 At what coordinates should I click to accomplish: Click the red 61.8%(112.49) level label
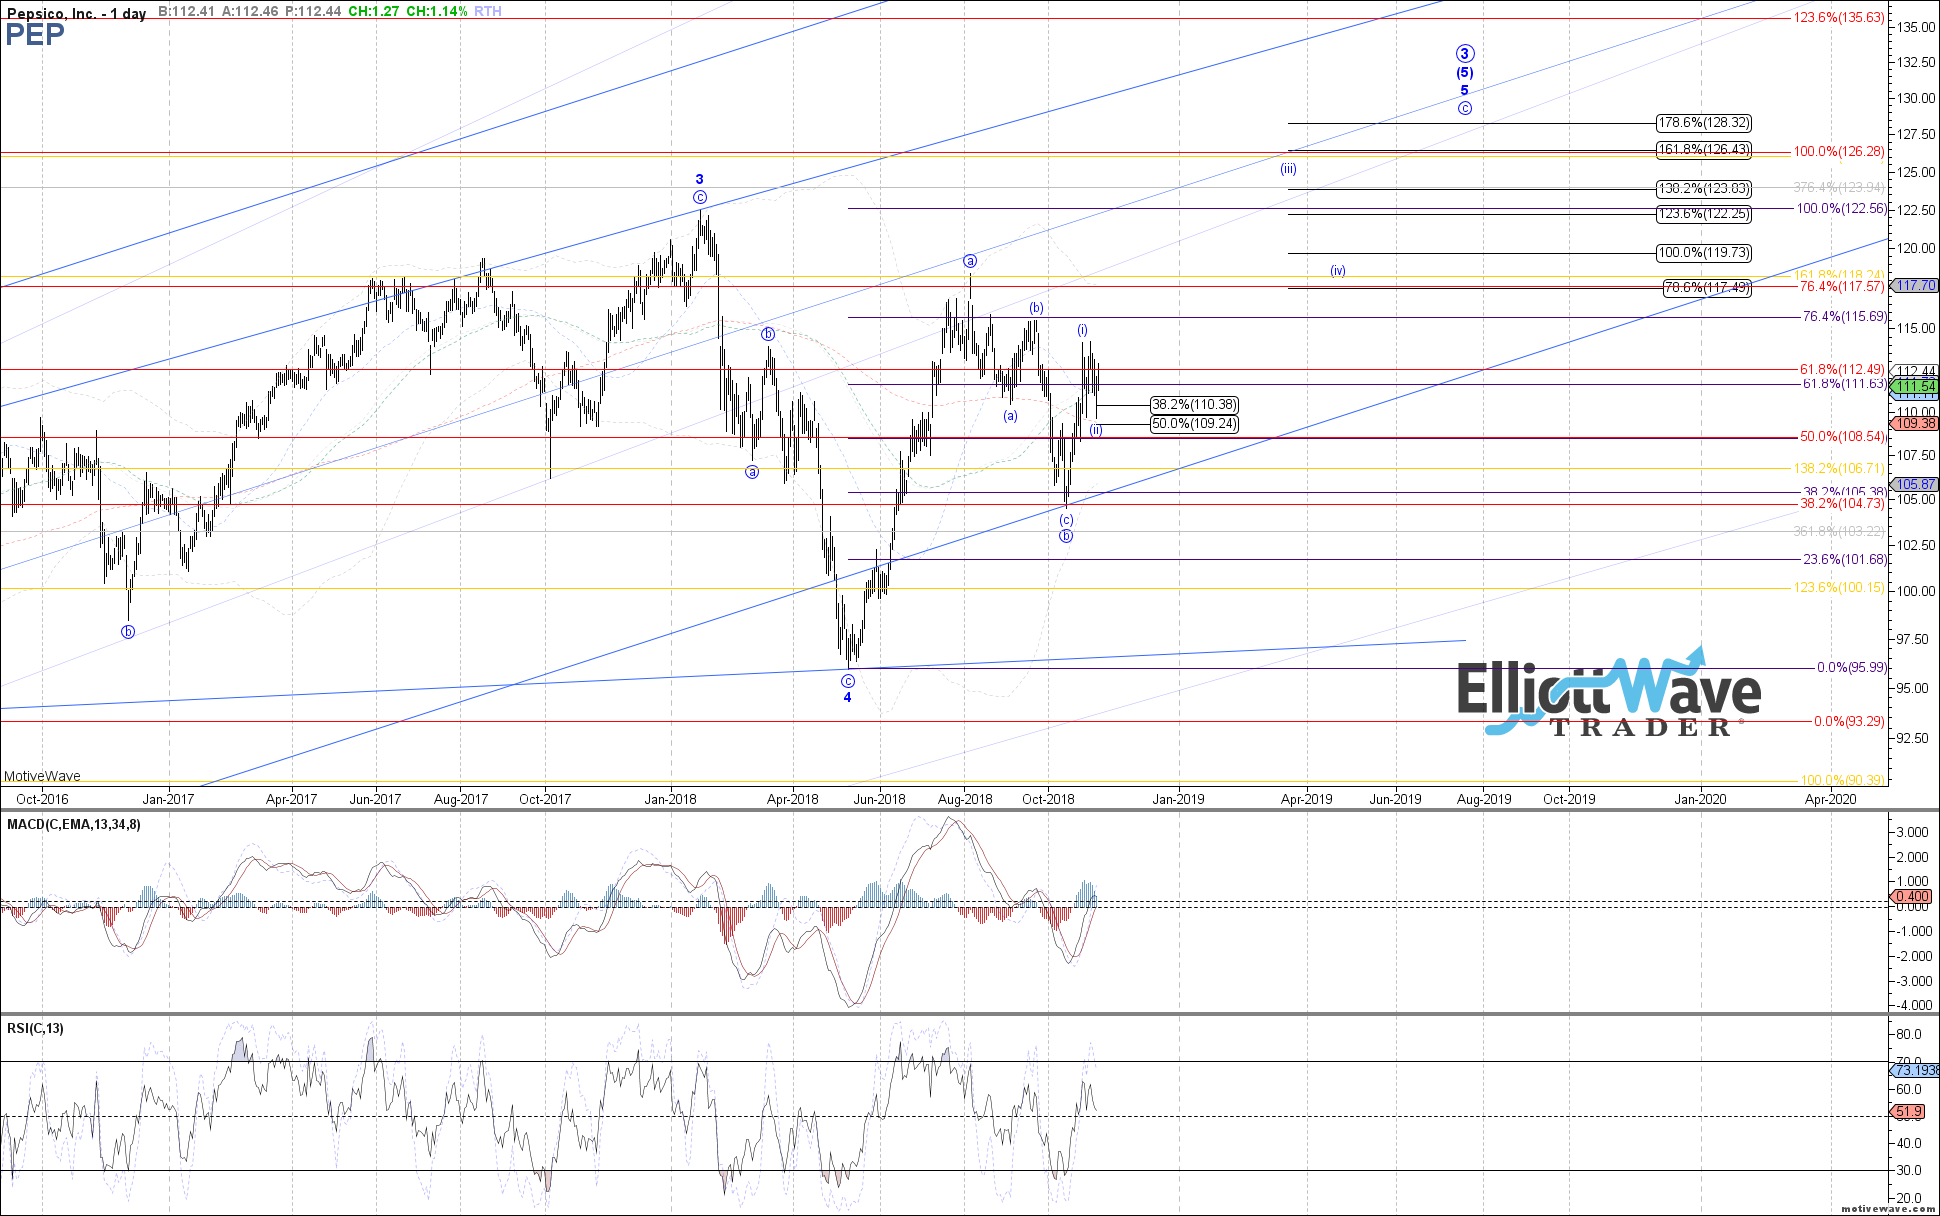(x=1842, y=370)
